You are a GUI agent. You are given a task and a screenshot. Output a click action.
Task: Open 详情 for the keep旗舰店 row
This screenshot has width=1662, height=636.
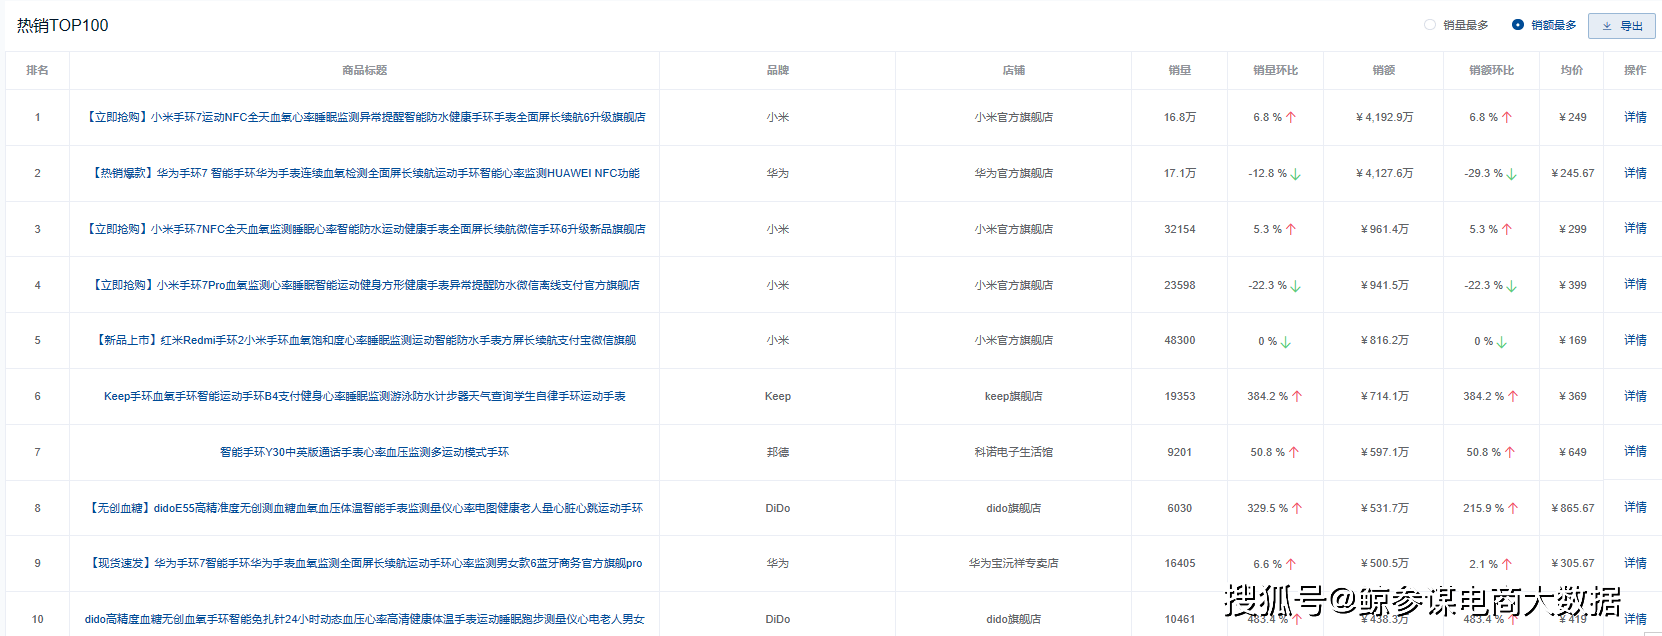pyautogui.click(x=1635, y=396)
